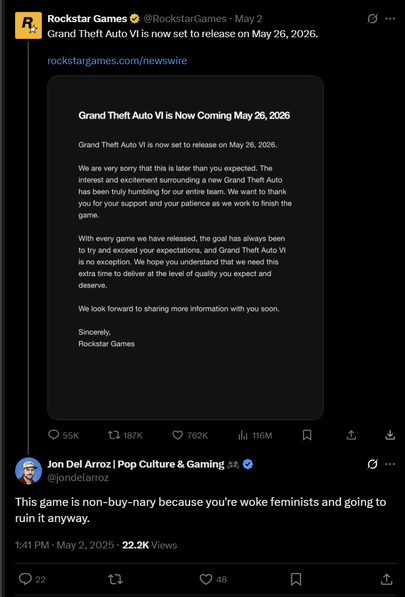This screenshot has height=597, width=405.
Task: Open Rockstar Games profile avatar
Action: (28, 25)
